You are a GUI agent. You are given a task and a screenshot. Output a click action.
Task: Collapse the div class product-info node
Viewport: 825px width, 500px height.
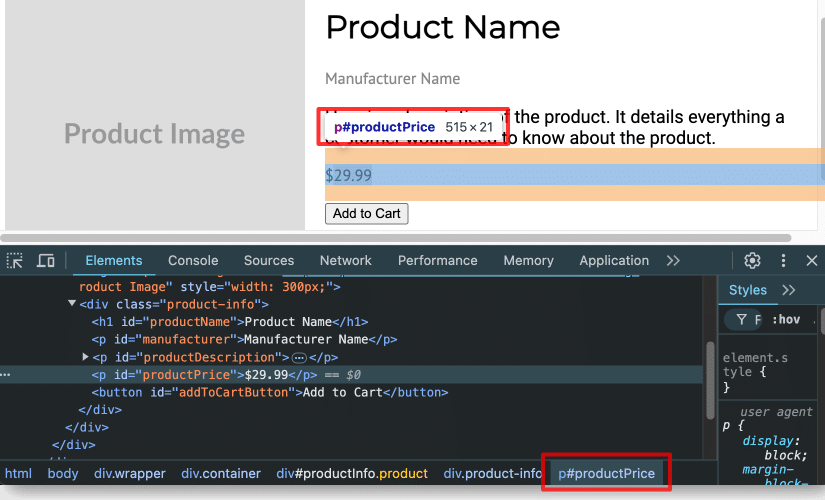pos(72,304)
